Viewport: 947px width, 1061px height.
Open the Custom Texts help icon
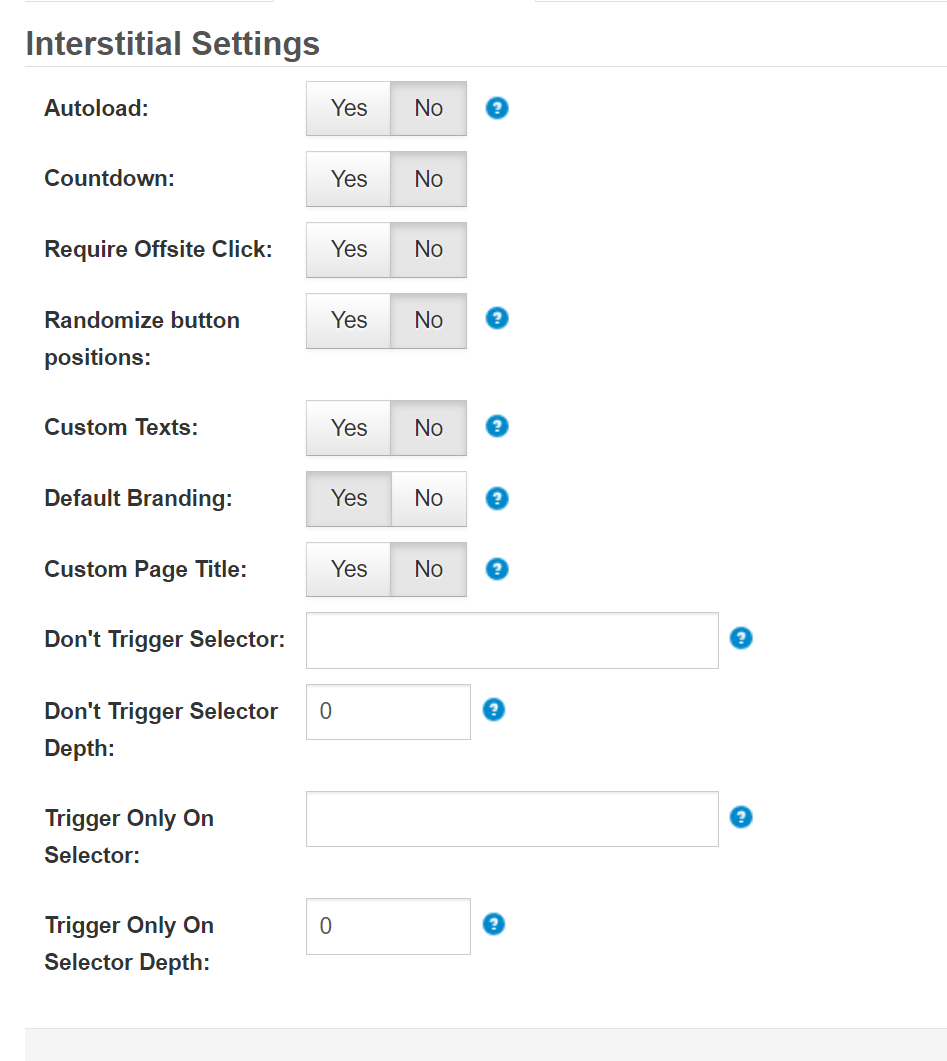497,426
